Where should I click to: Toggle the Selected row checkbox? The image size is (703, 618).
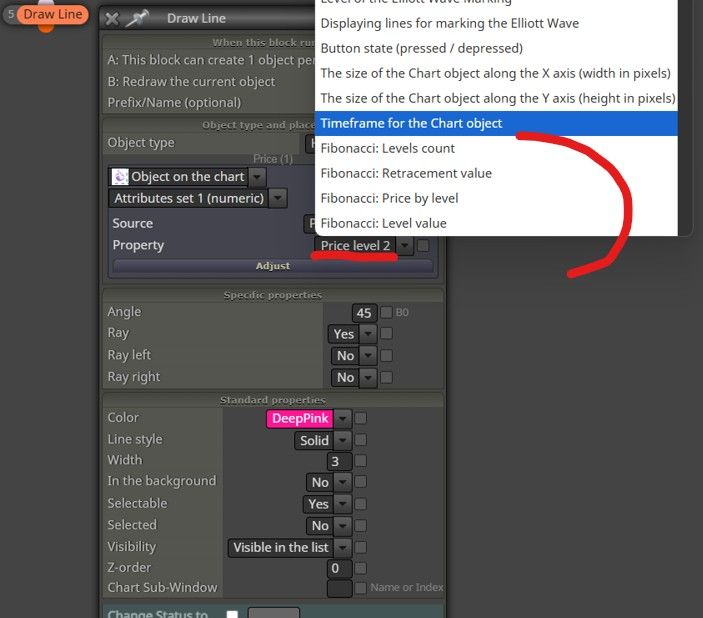(360, 525)
